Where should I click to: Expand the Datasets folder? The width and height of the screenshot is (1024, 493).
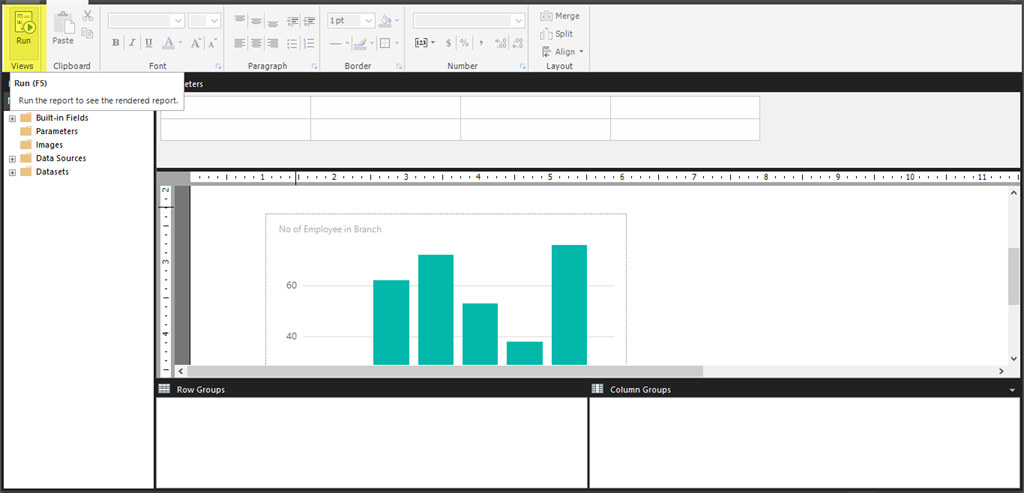[x=12, y=172]
